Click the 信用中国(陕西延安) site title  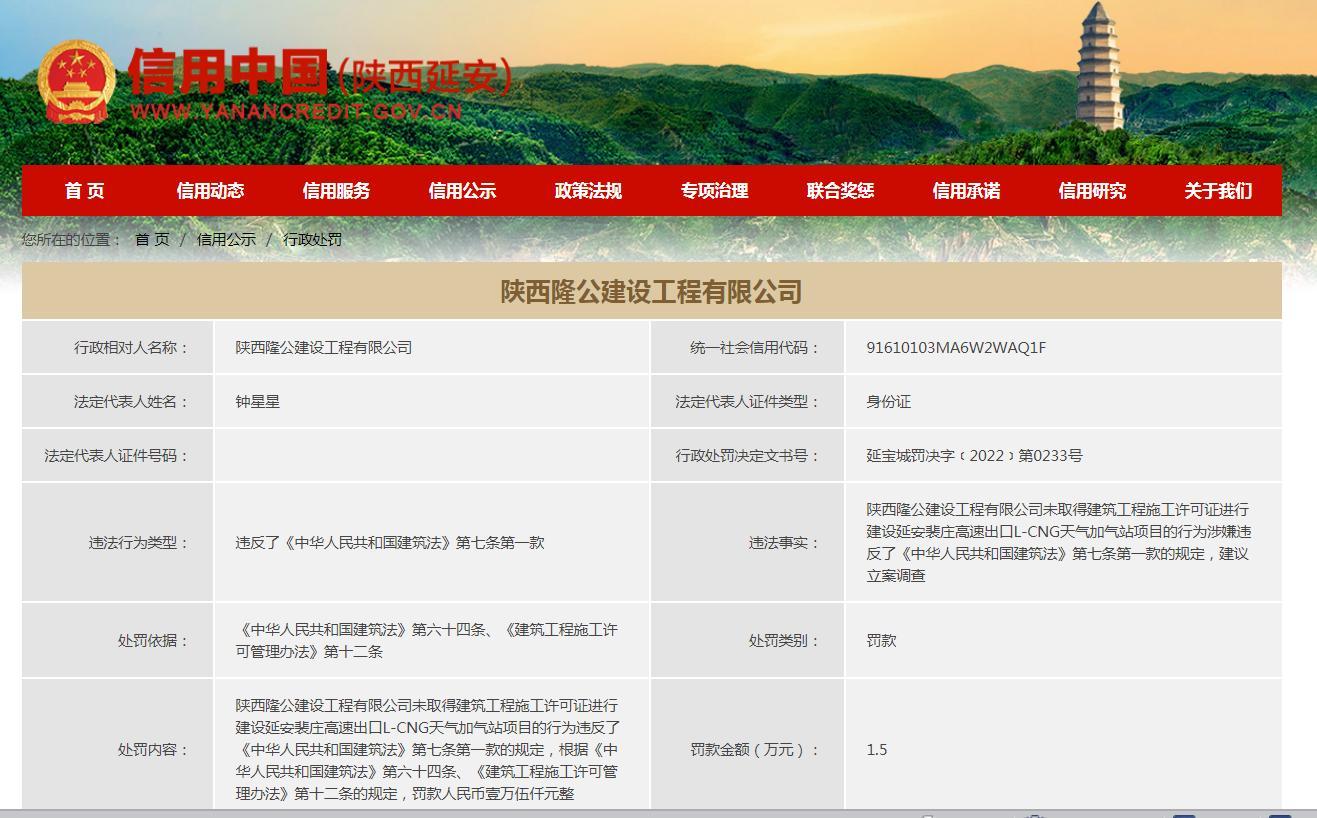pos(320,73)
